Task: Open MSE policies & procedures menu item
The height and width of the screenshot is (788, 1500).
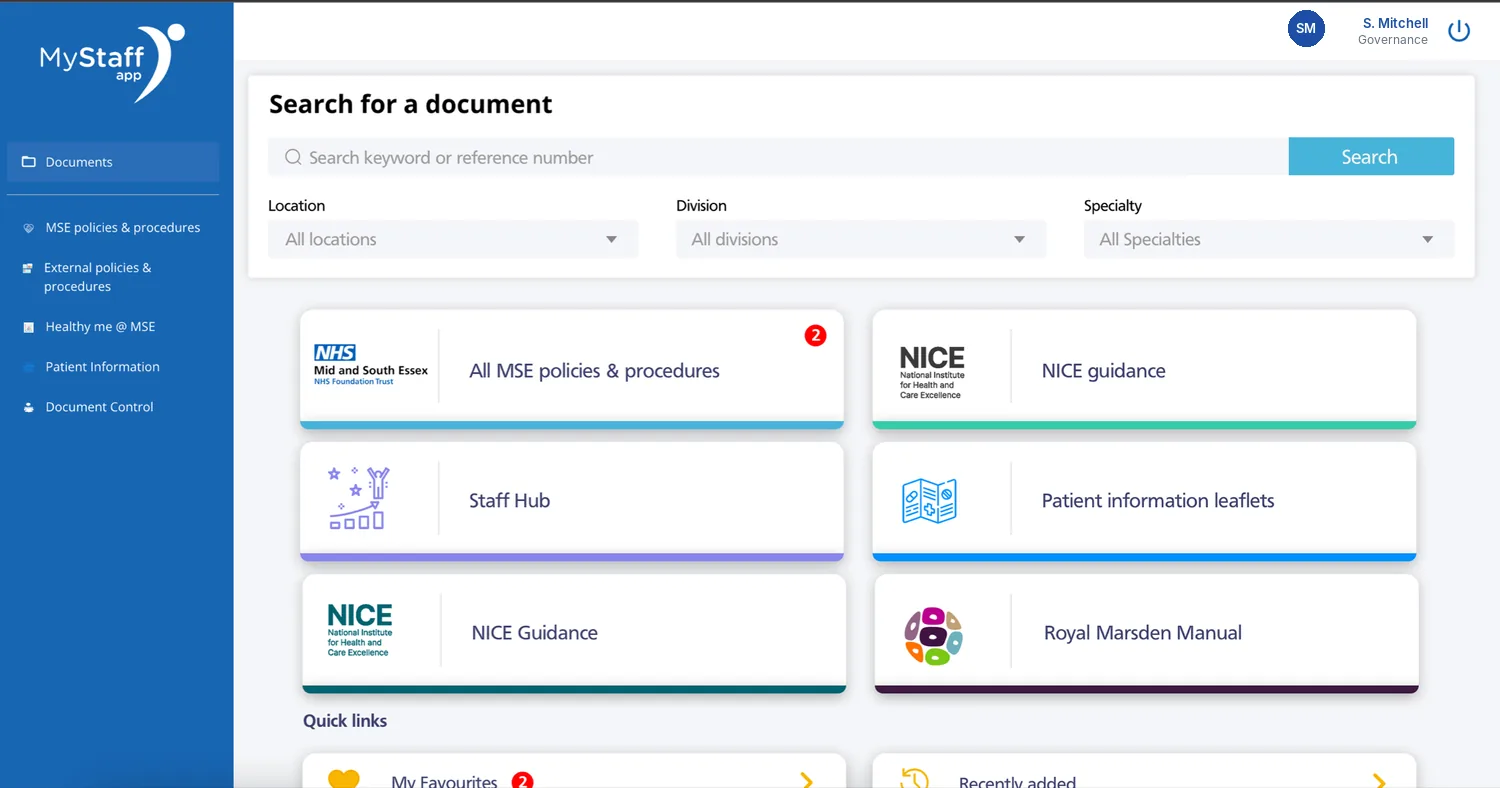Action: click(x=113, y=228)
